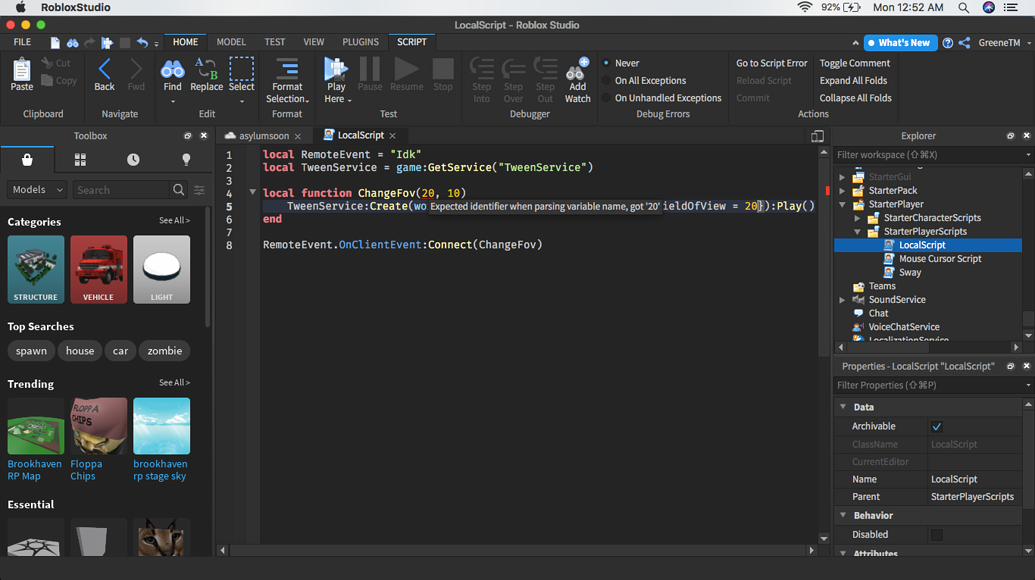Open macOS Spotlight search icon
Screen dimensions: 1035x580
click(x=964, y=7)
